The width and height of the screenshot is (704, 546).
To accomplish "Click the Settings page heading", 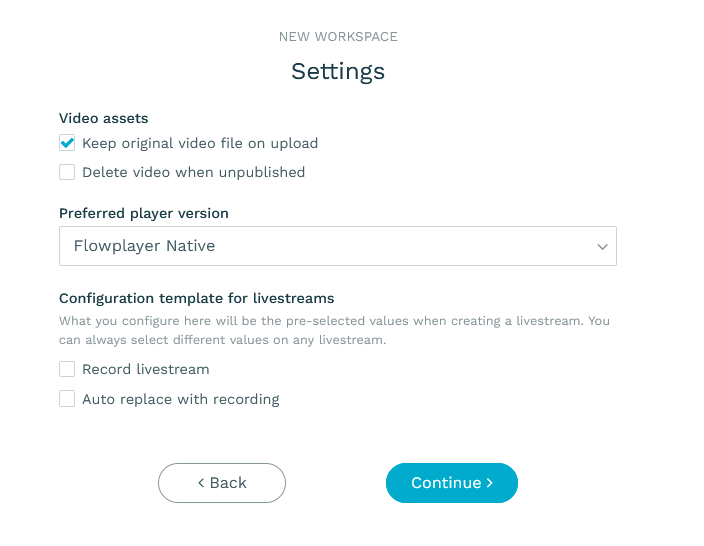I will tap(338, 71).
